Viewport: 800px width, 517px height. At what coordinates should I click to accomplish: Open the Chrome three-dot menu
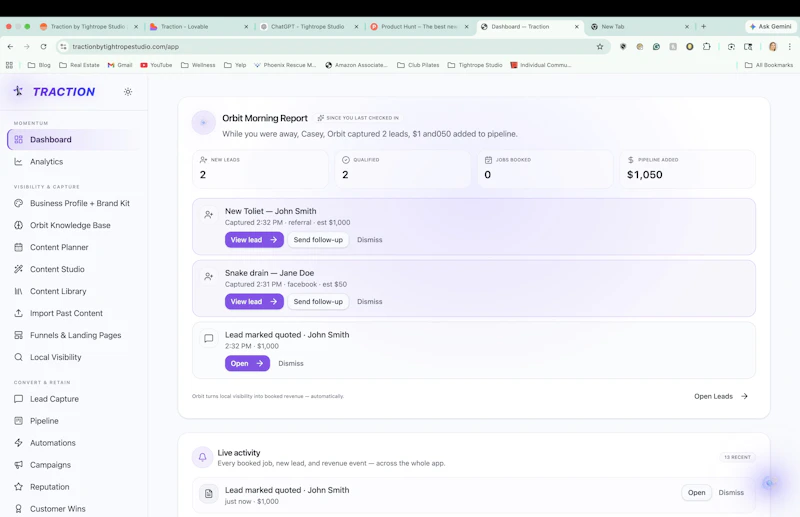pos(789,46)
